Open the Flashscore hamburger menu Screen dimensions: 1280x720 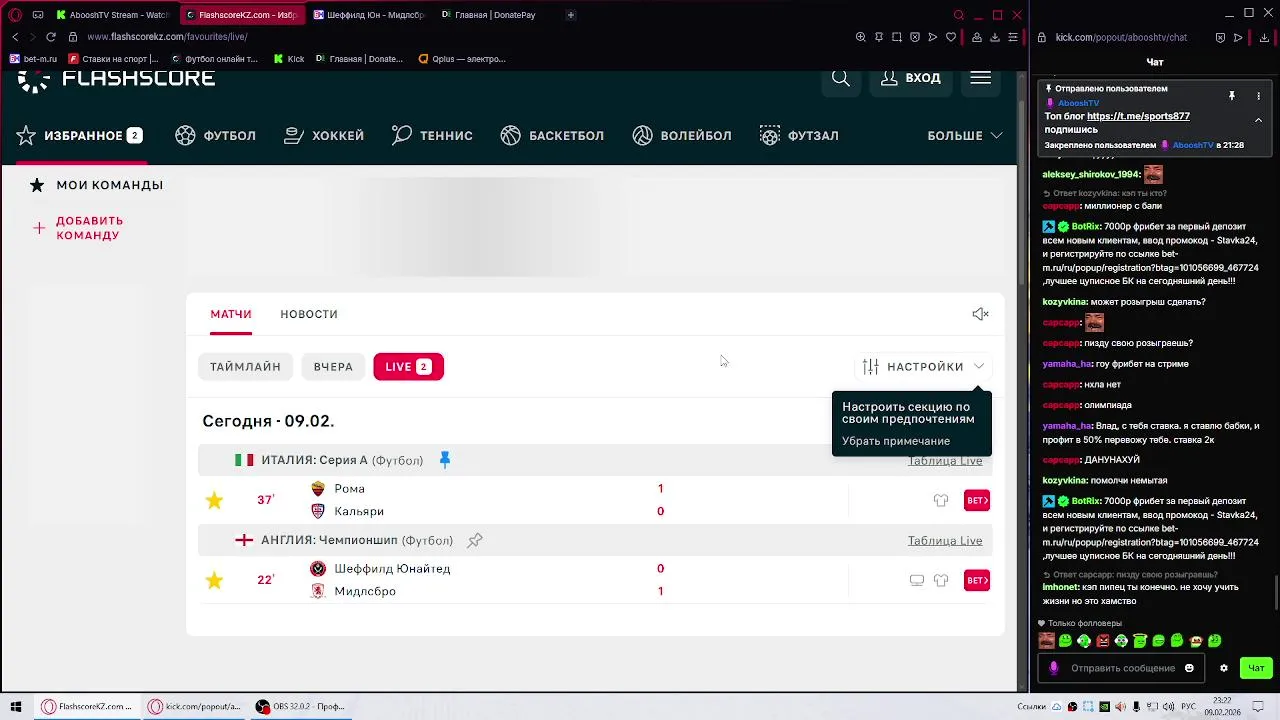tap(980, 78)
